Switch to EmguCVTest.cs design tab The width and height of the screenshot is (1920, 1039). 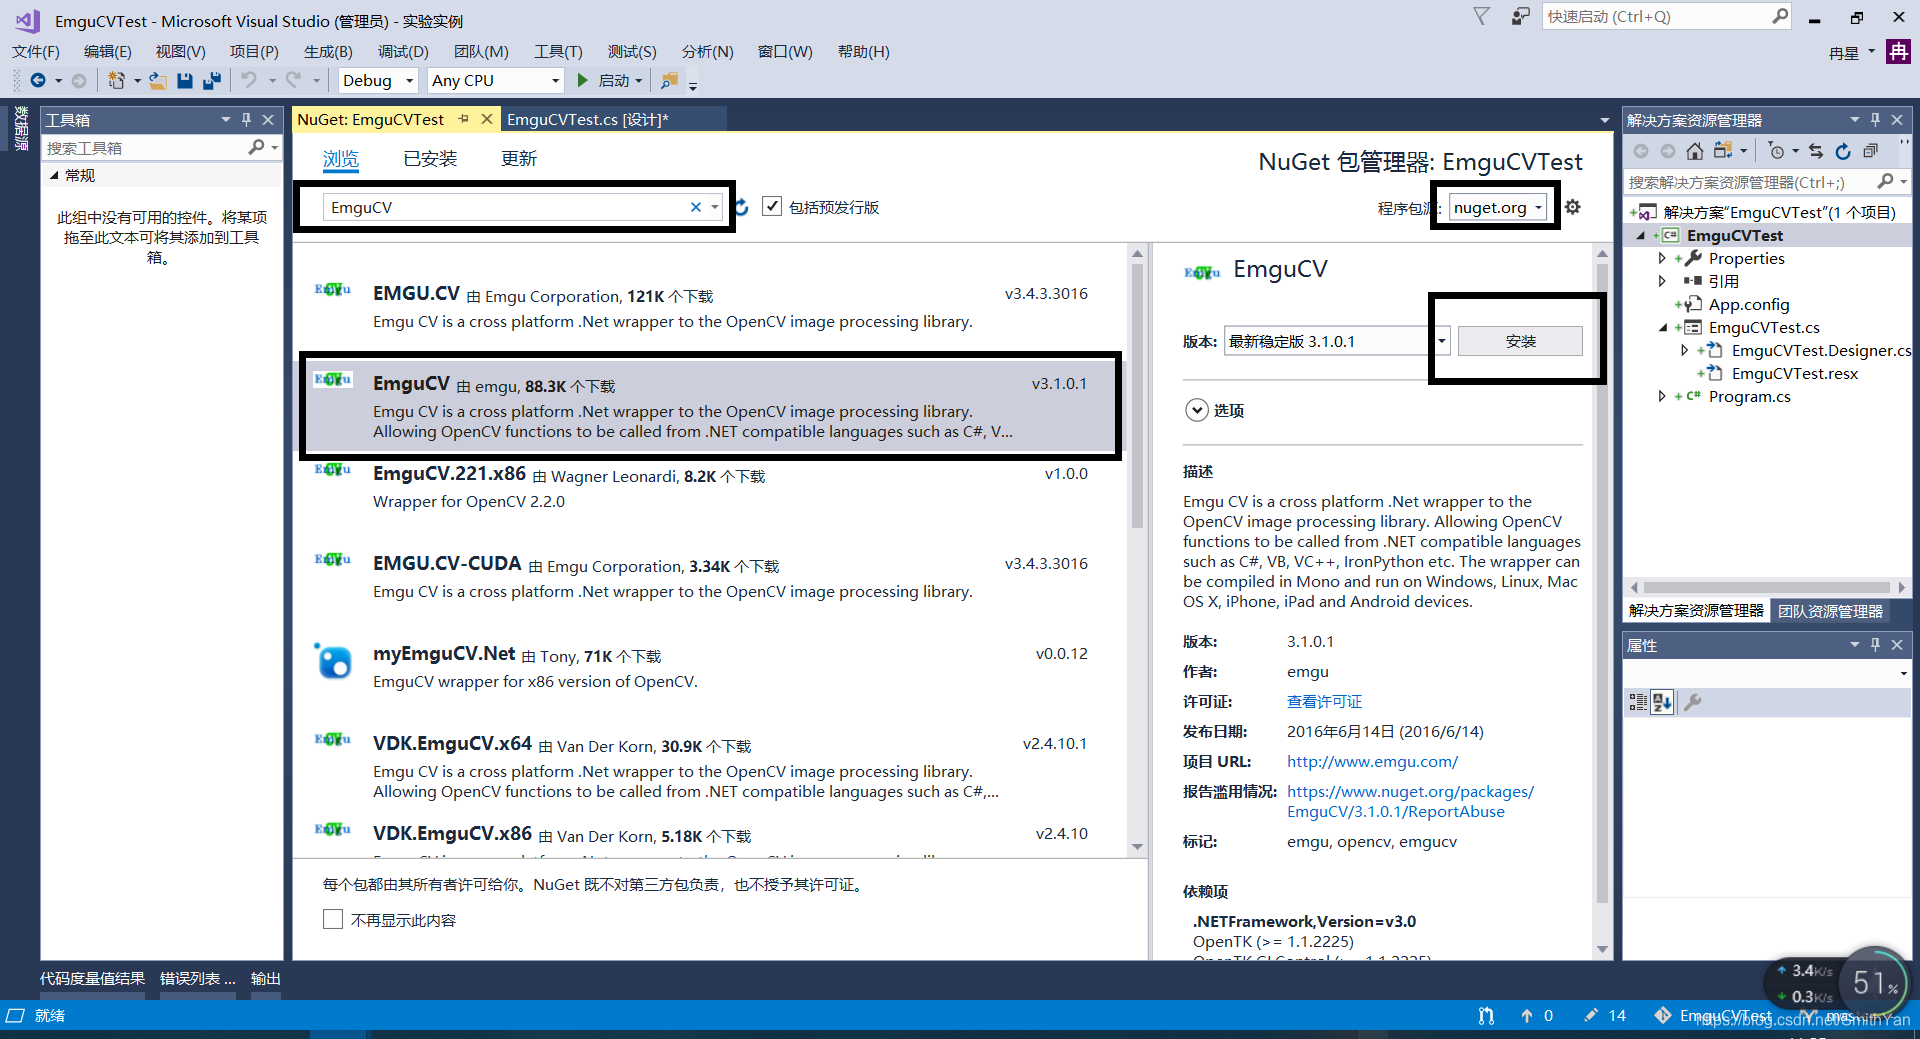(x=587, y=120)
